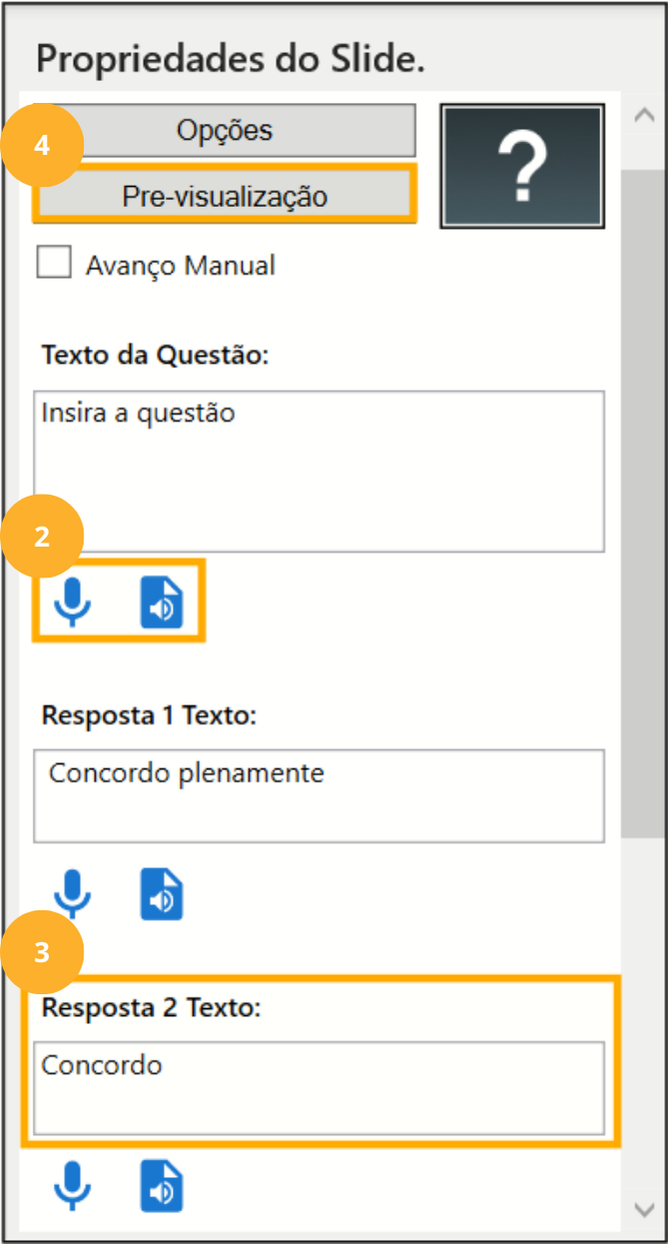
Task: Click the audio file icon under Resposta 2
Action: point(162,1185)
